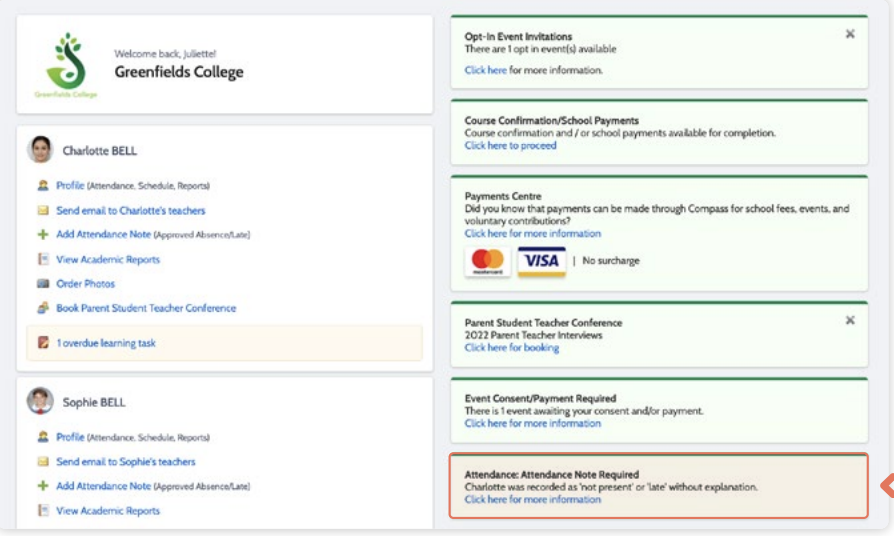Click Charlotte's green plus attendance note icon
This screenshot has width=894, height=536.
43,234
